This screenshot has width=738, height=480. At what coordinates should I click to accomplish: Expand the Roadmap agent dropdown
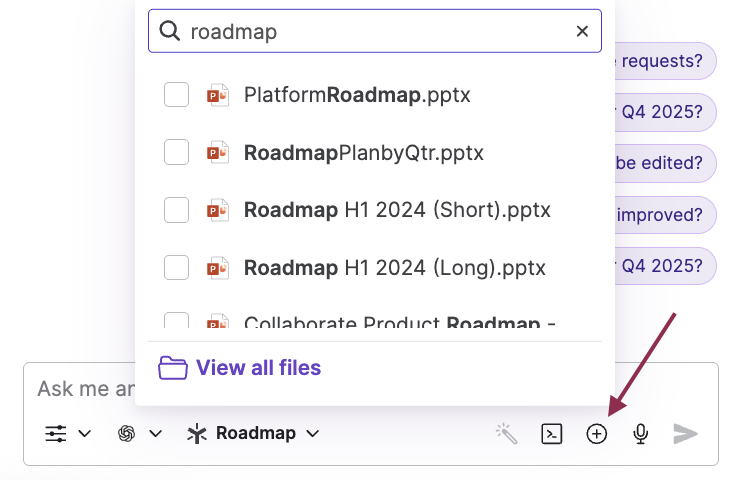click(254, 433)
